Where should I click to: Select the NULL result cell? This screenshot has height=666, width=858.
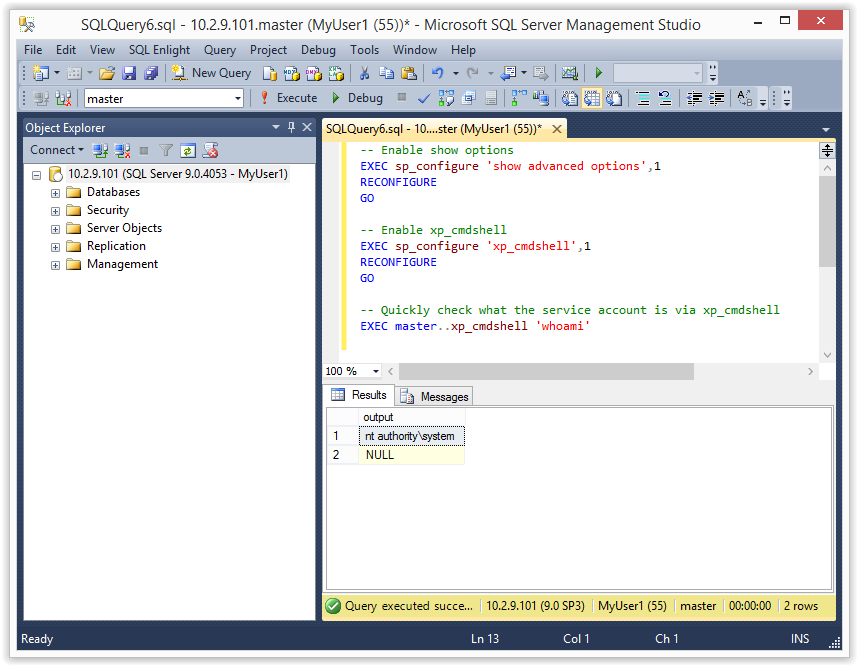(x=411, y=455)
